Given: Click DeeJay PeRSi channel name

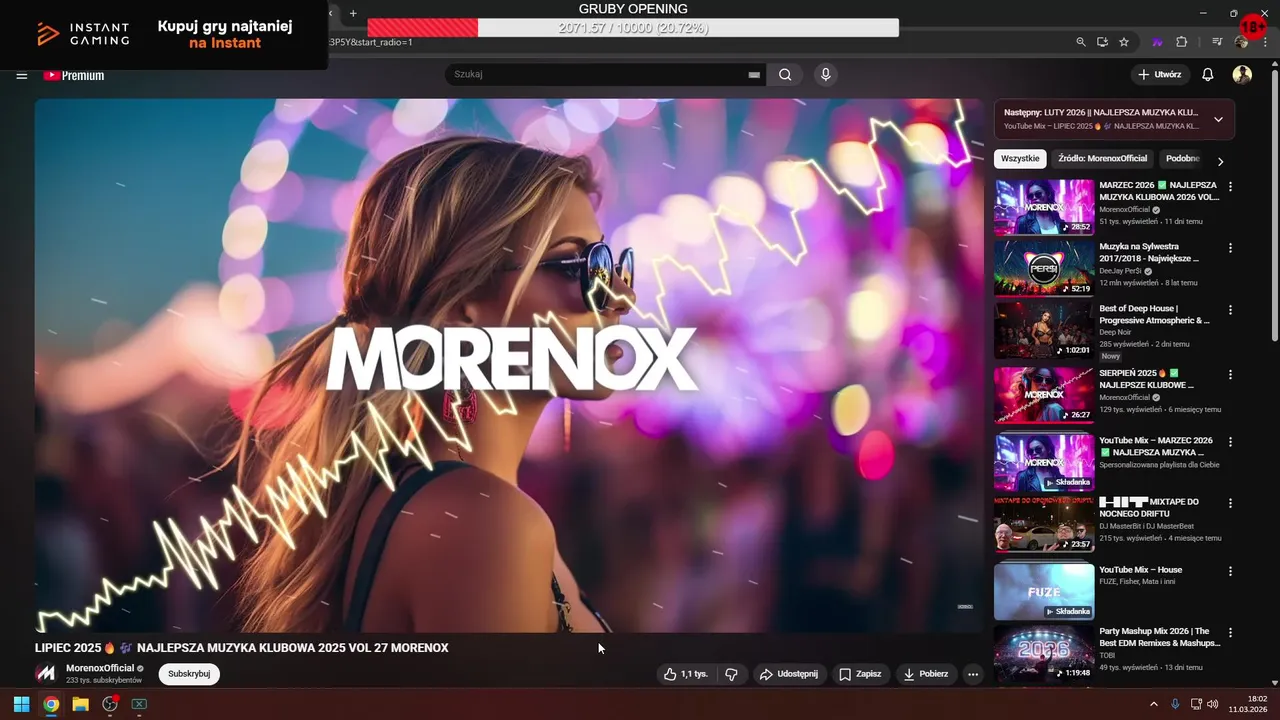Looking at the screenshot, I should (x=1120, y=271).
